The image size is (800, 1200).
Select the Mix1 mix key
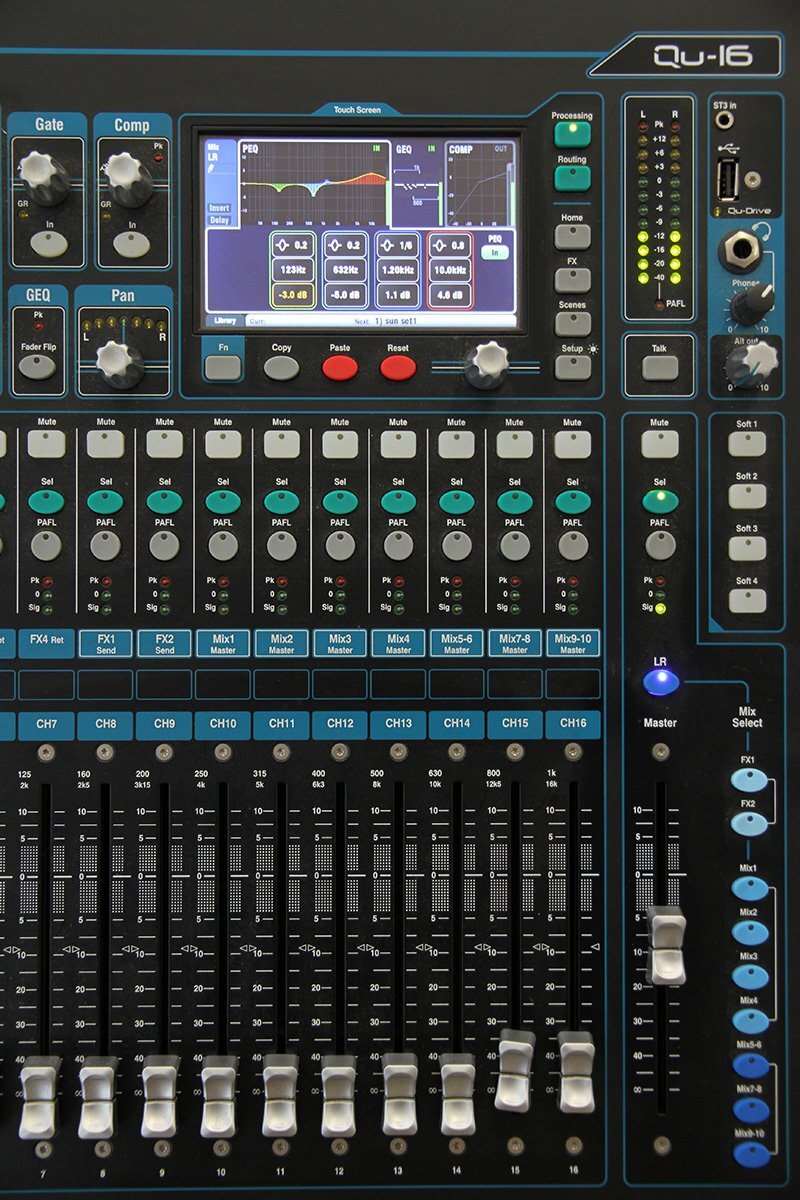750,889
